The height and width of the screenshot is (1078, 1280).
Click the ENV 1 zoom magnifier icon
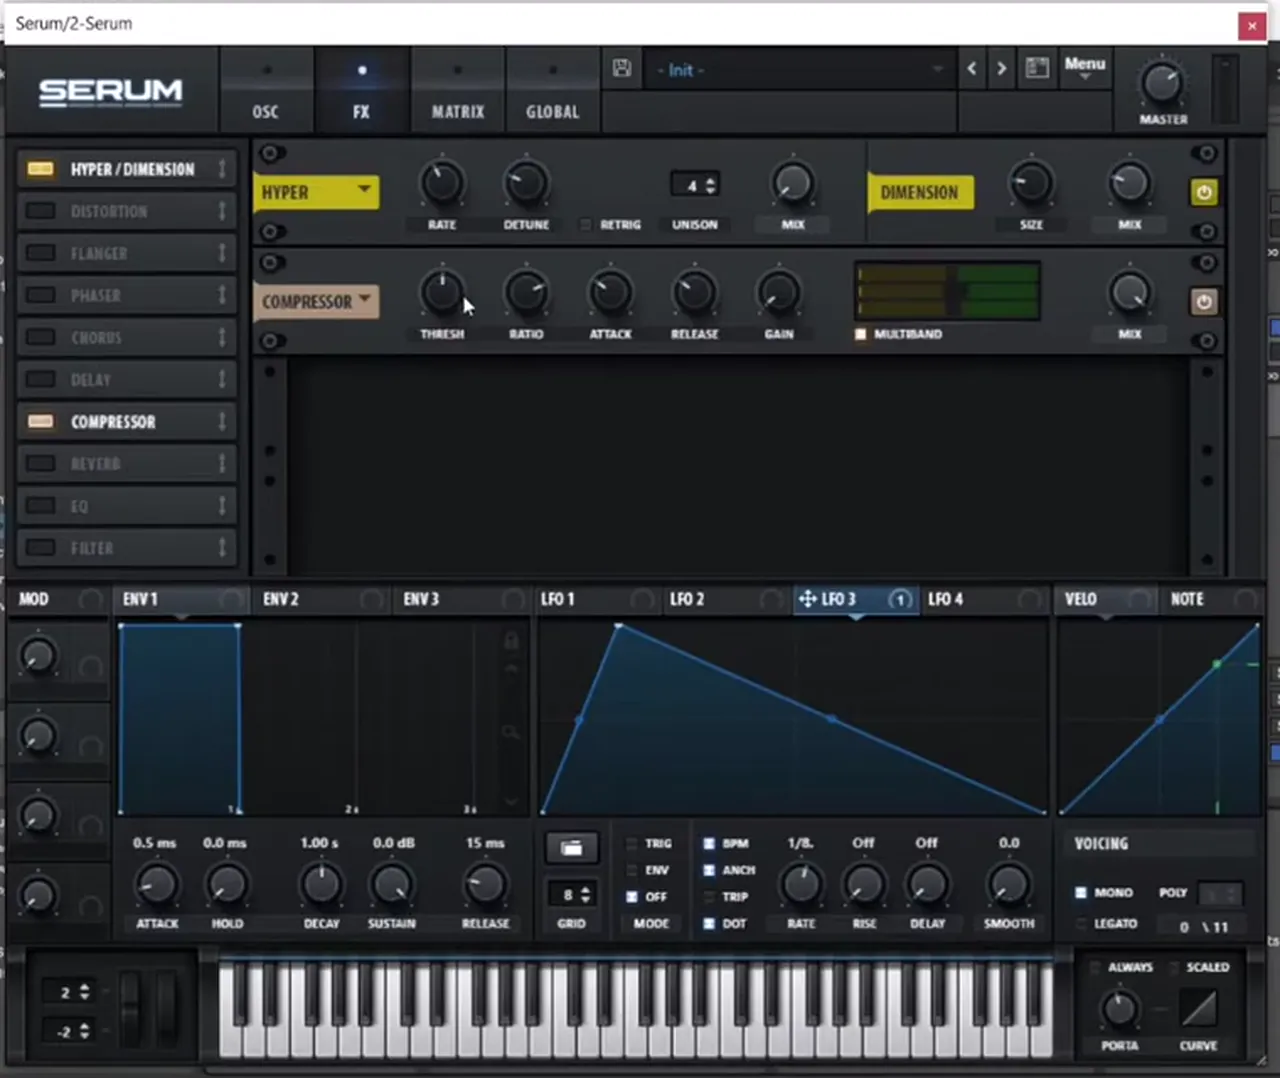[510, 733]
